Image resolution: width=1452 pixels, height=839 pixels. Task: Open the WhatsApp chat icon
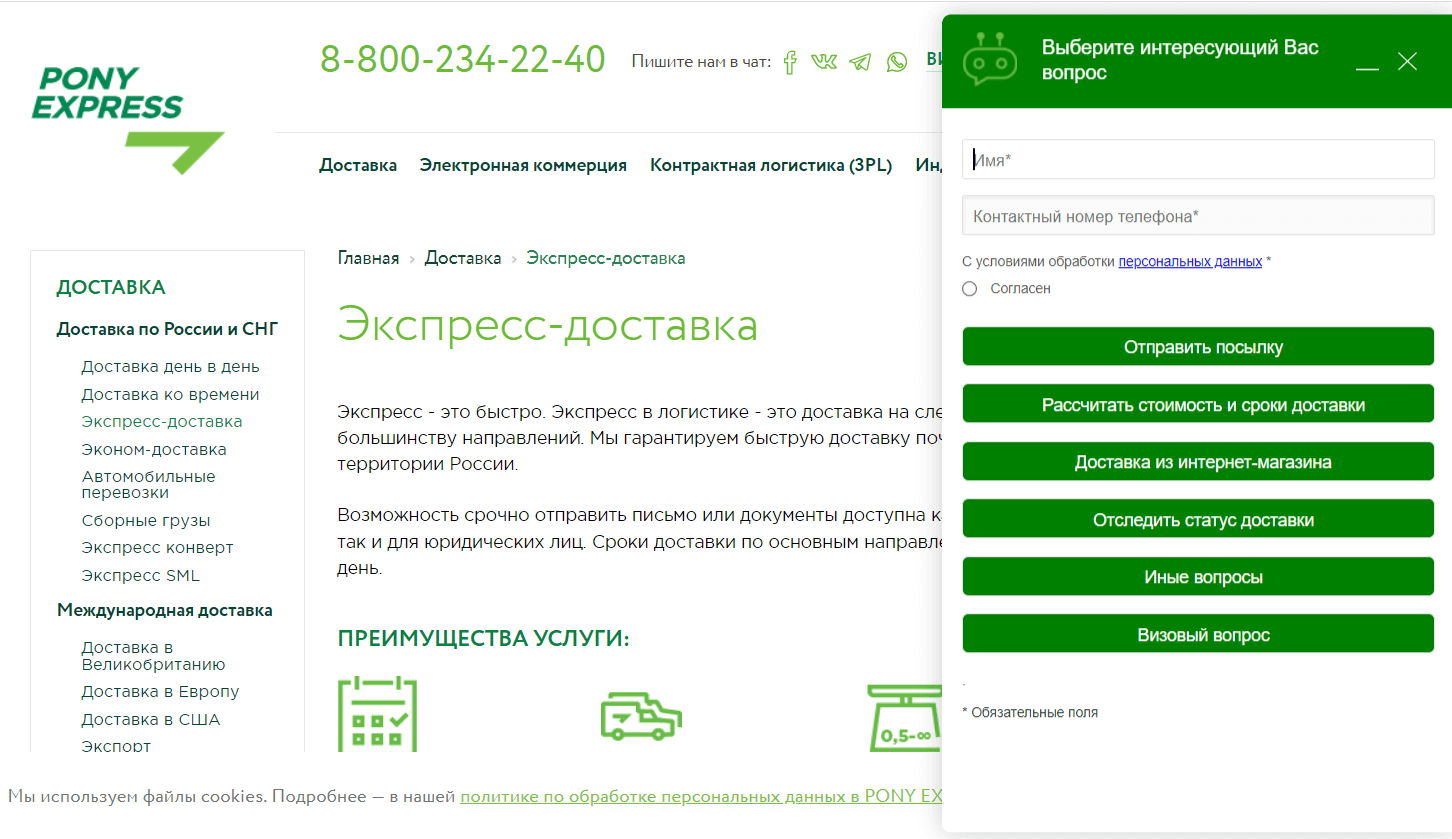coord(897,62)
